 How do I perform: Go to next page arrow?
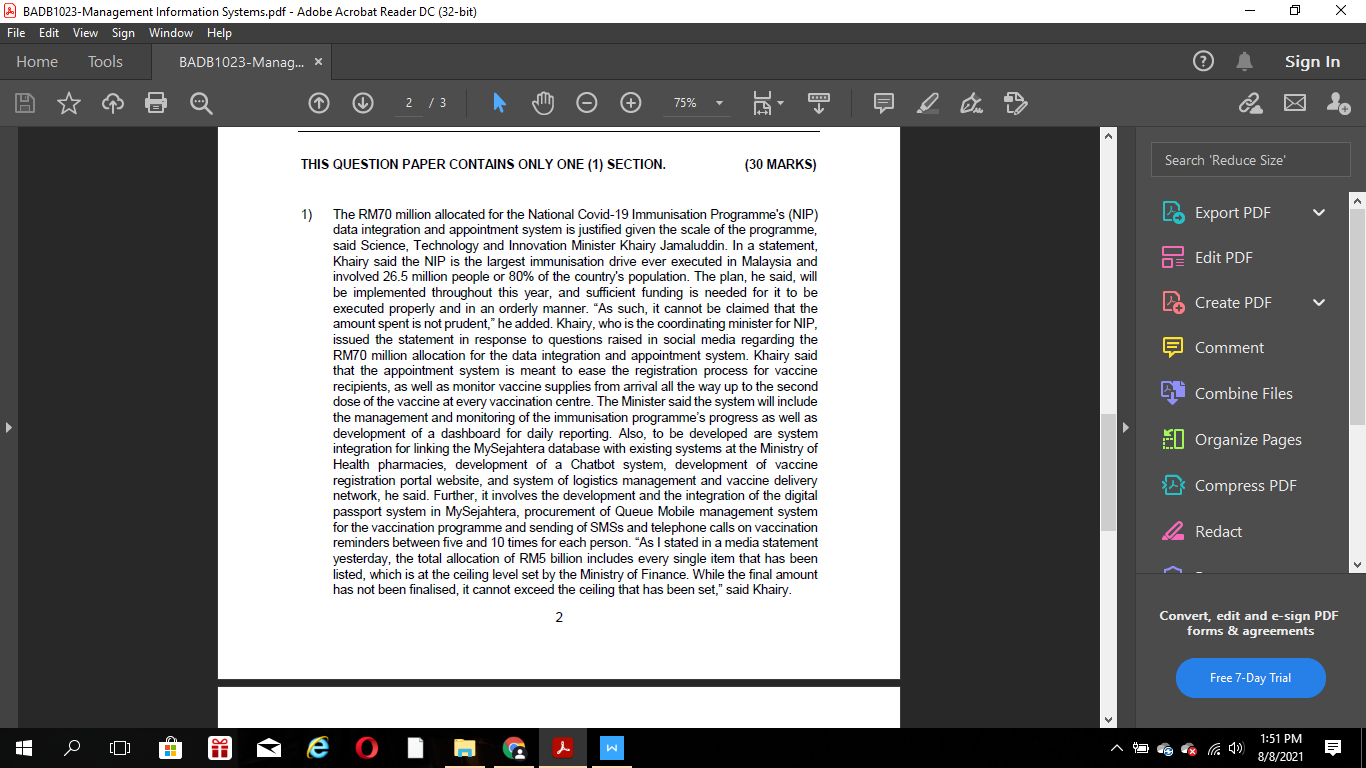tap(363, 103)
